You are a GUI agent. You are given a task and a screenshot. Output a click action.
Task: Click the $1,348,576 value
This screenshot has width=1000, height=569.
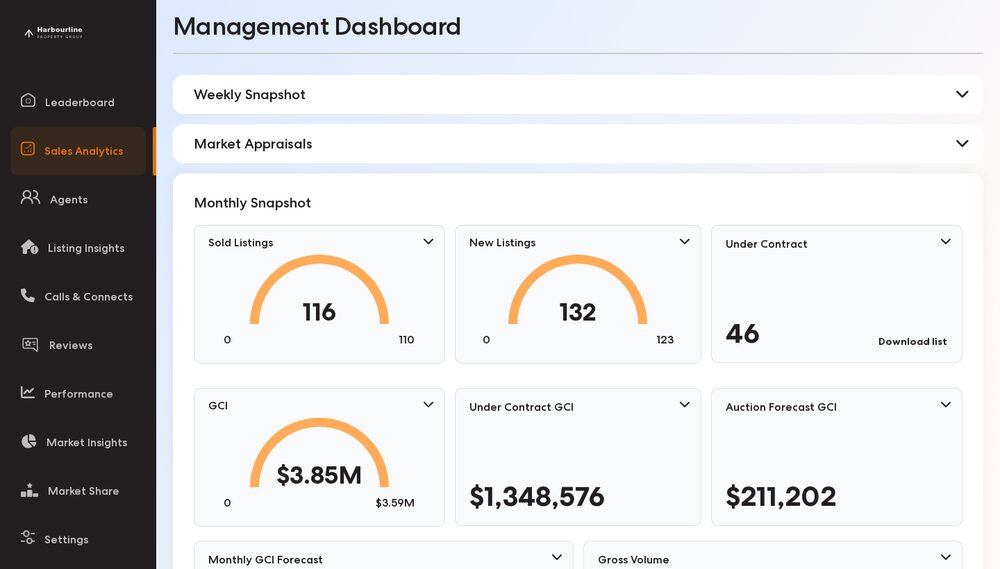[536, 497]
